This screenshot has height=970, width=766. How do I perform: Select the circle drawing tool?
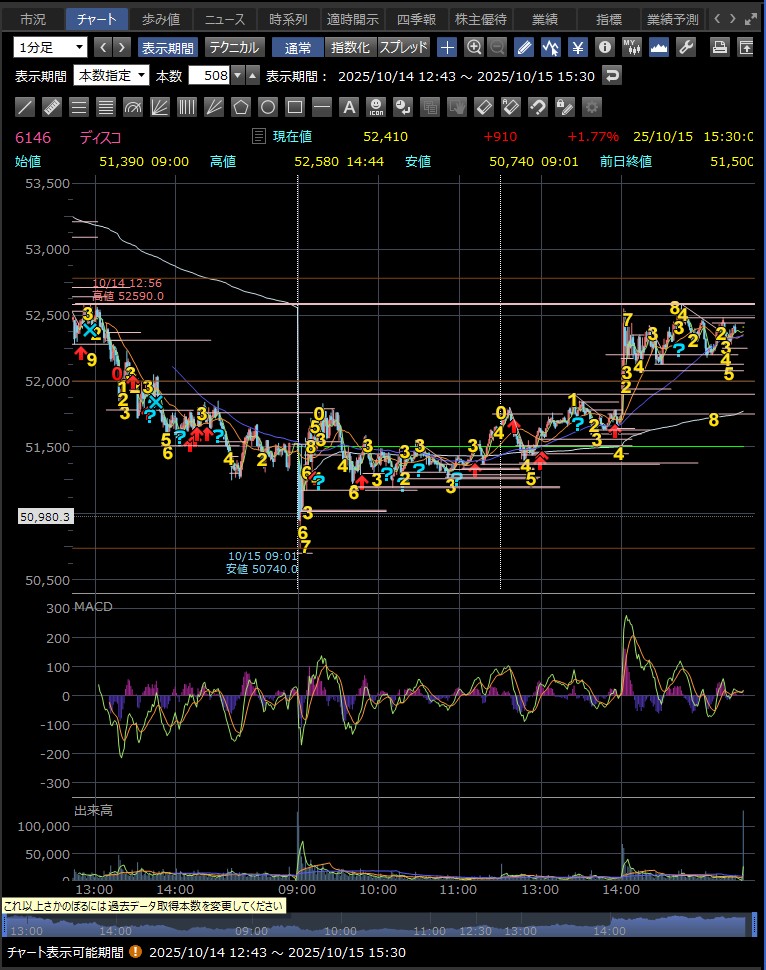268,106
